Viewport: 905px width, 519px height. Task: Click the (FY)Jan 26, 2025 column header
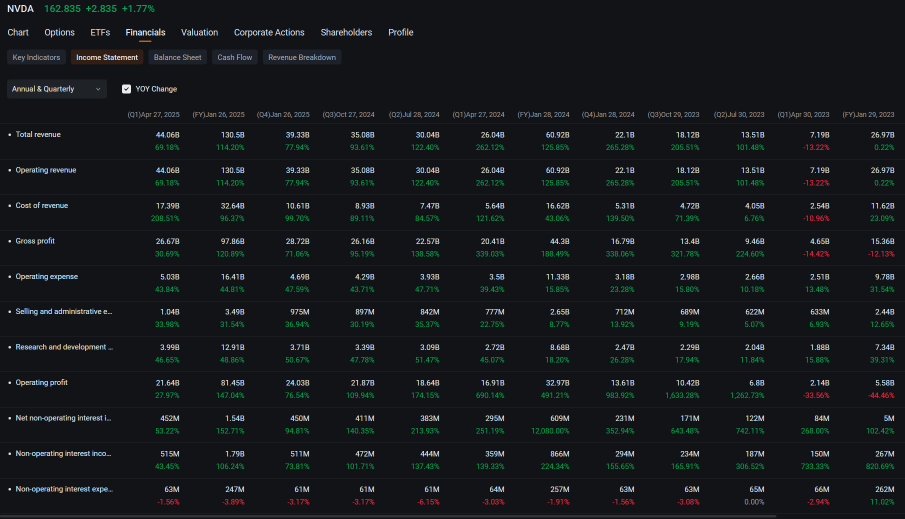218,115
